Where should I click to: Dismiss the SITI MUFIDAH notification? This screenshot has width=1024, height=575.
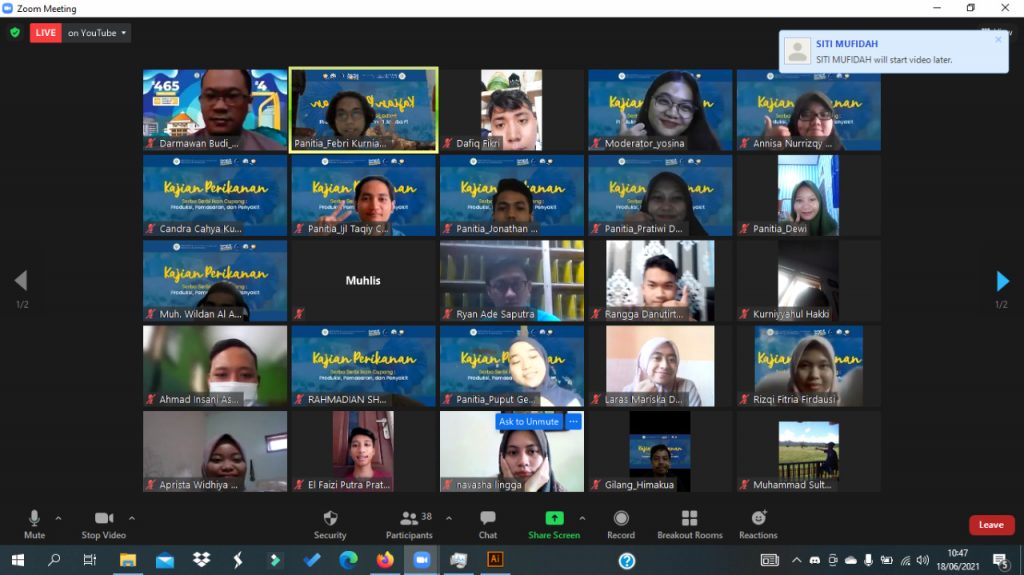point(997,40)
